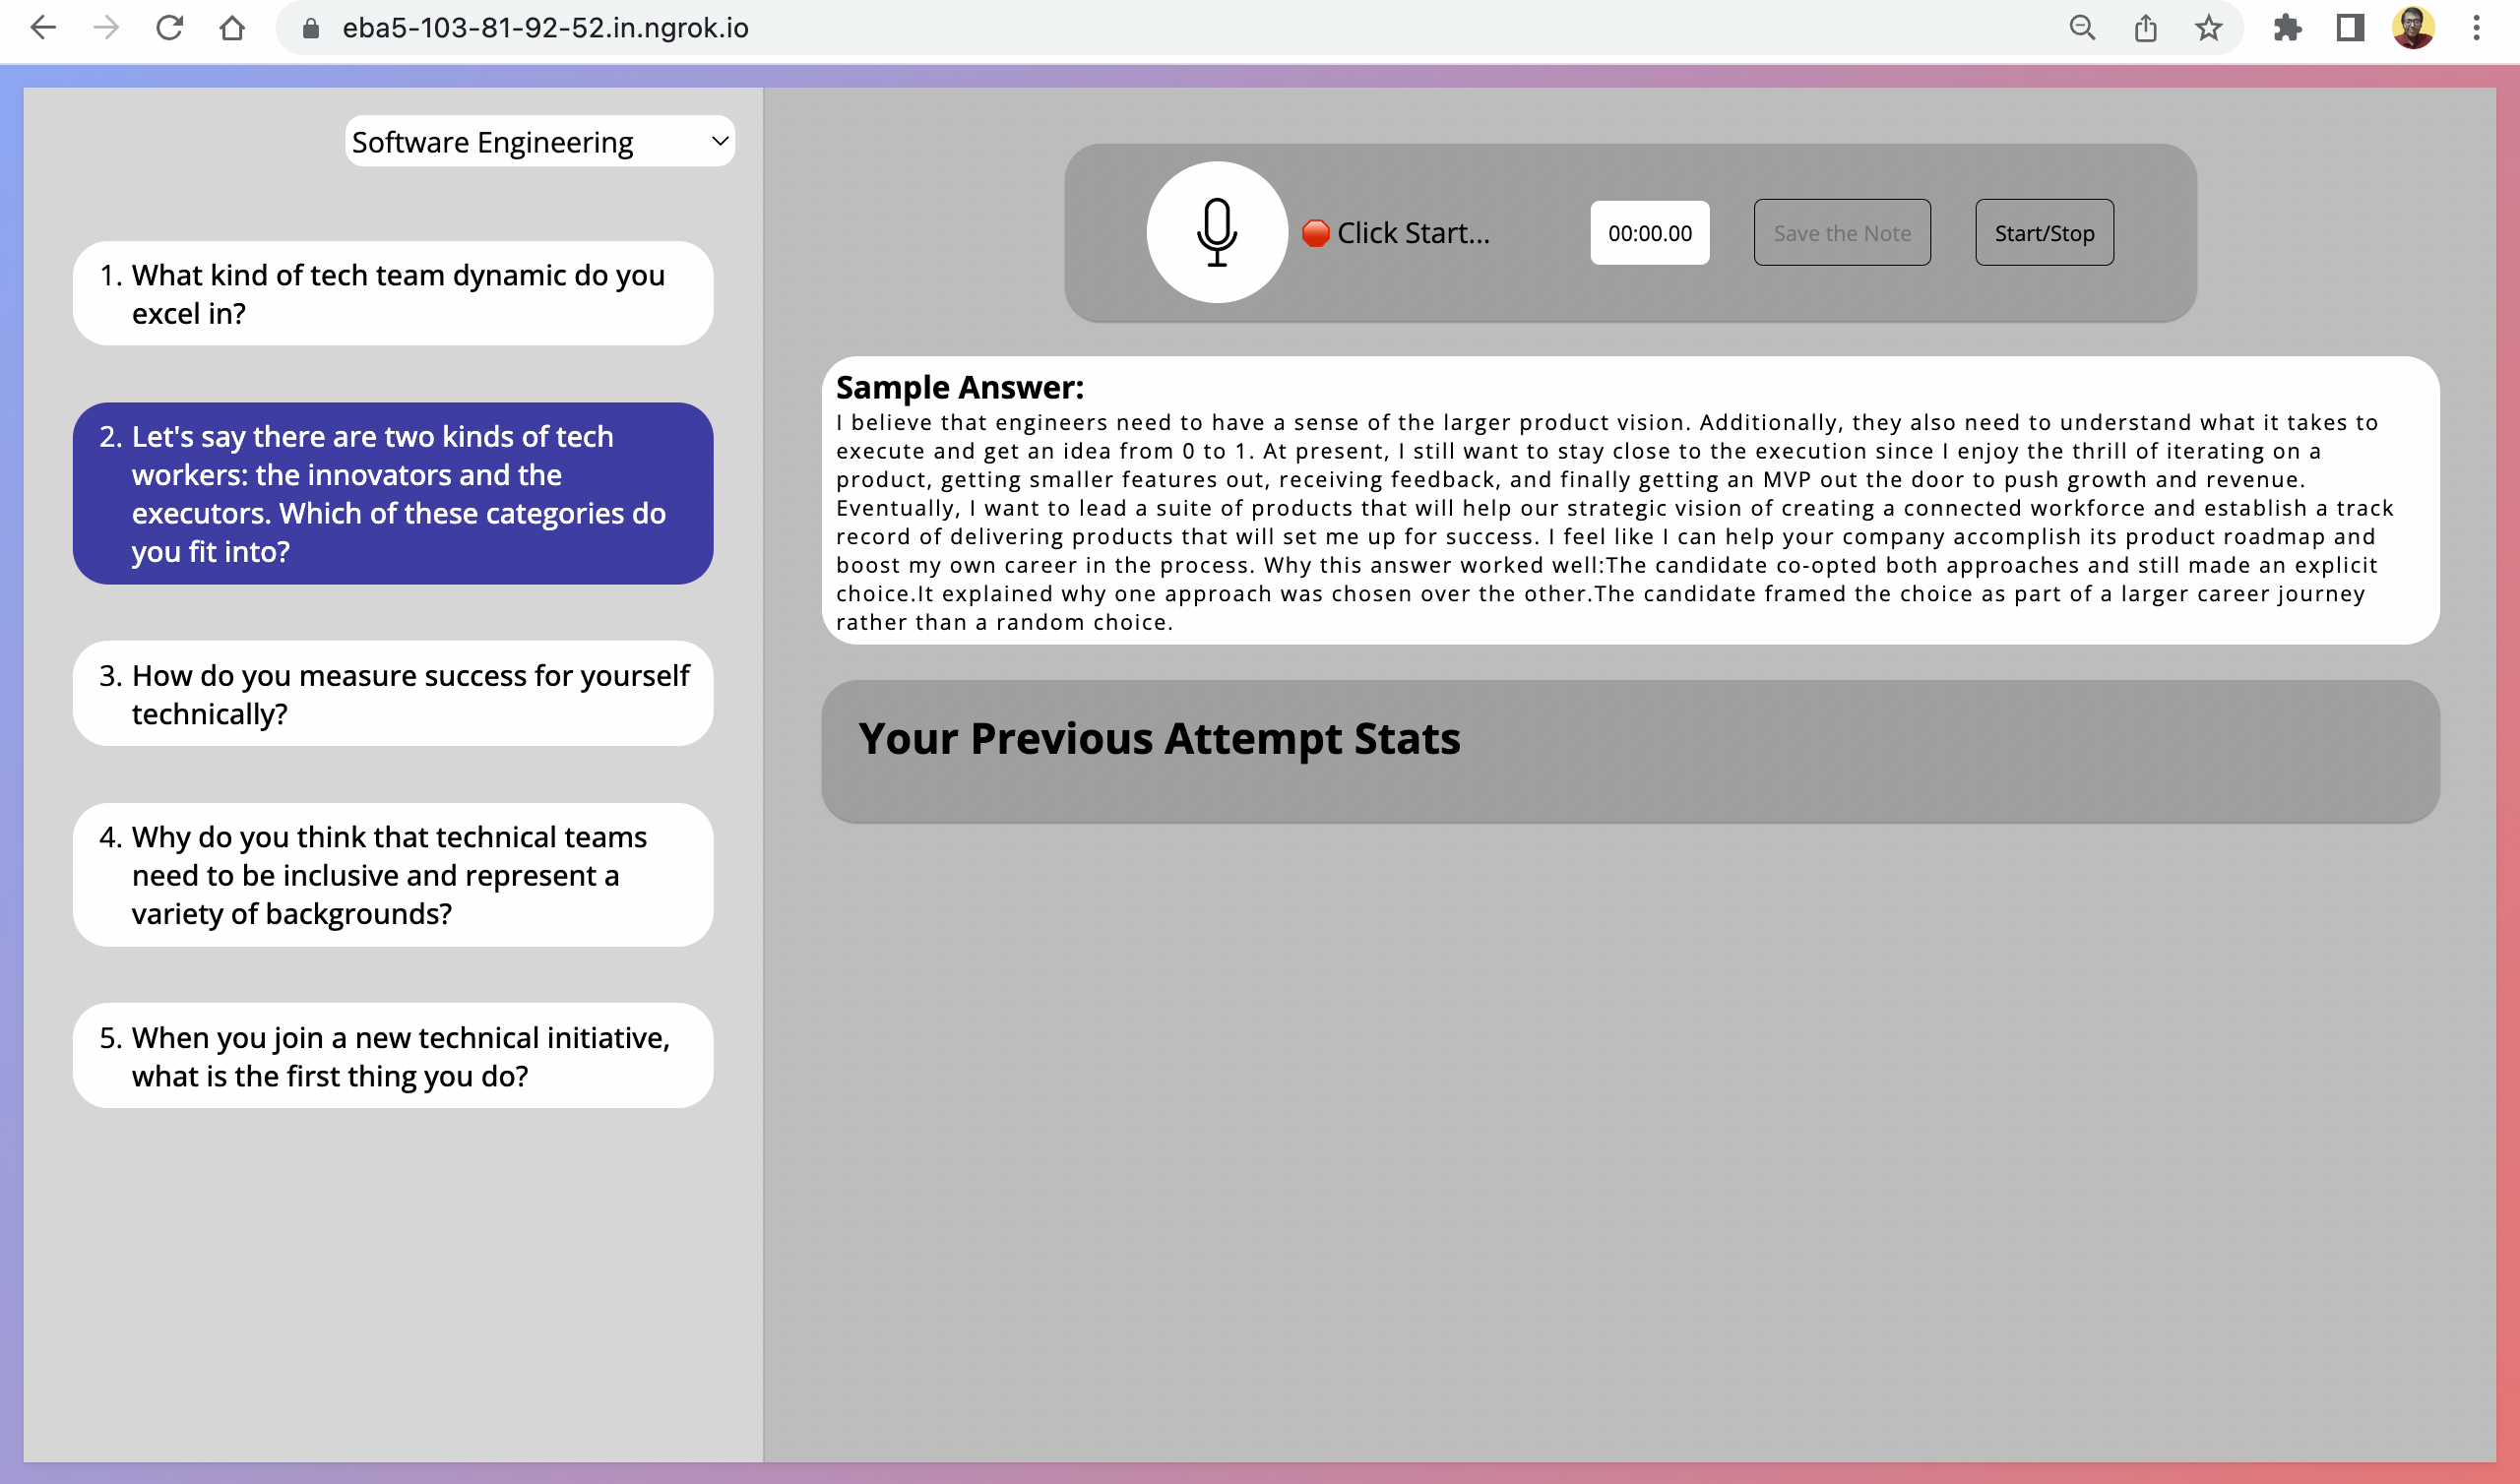Open the Chrome three-dot menu

pyautogui.click(x=2476, y=28)
